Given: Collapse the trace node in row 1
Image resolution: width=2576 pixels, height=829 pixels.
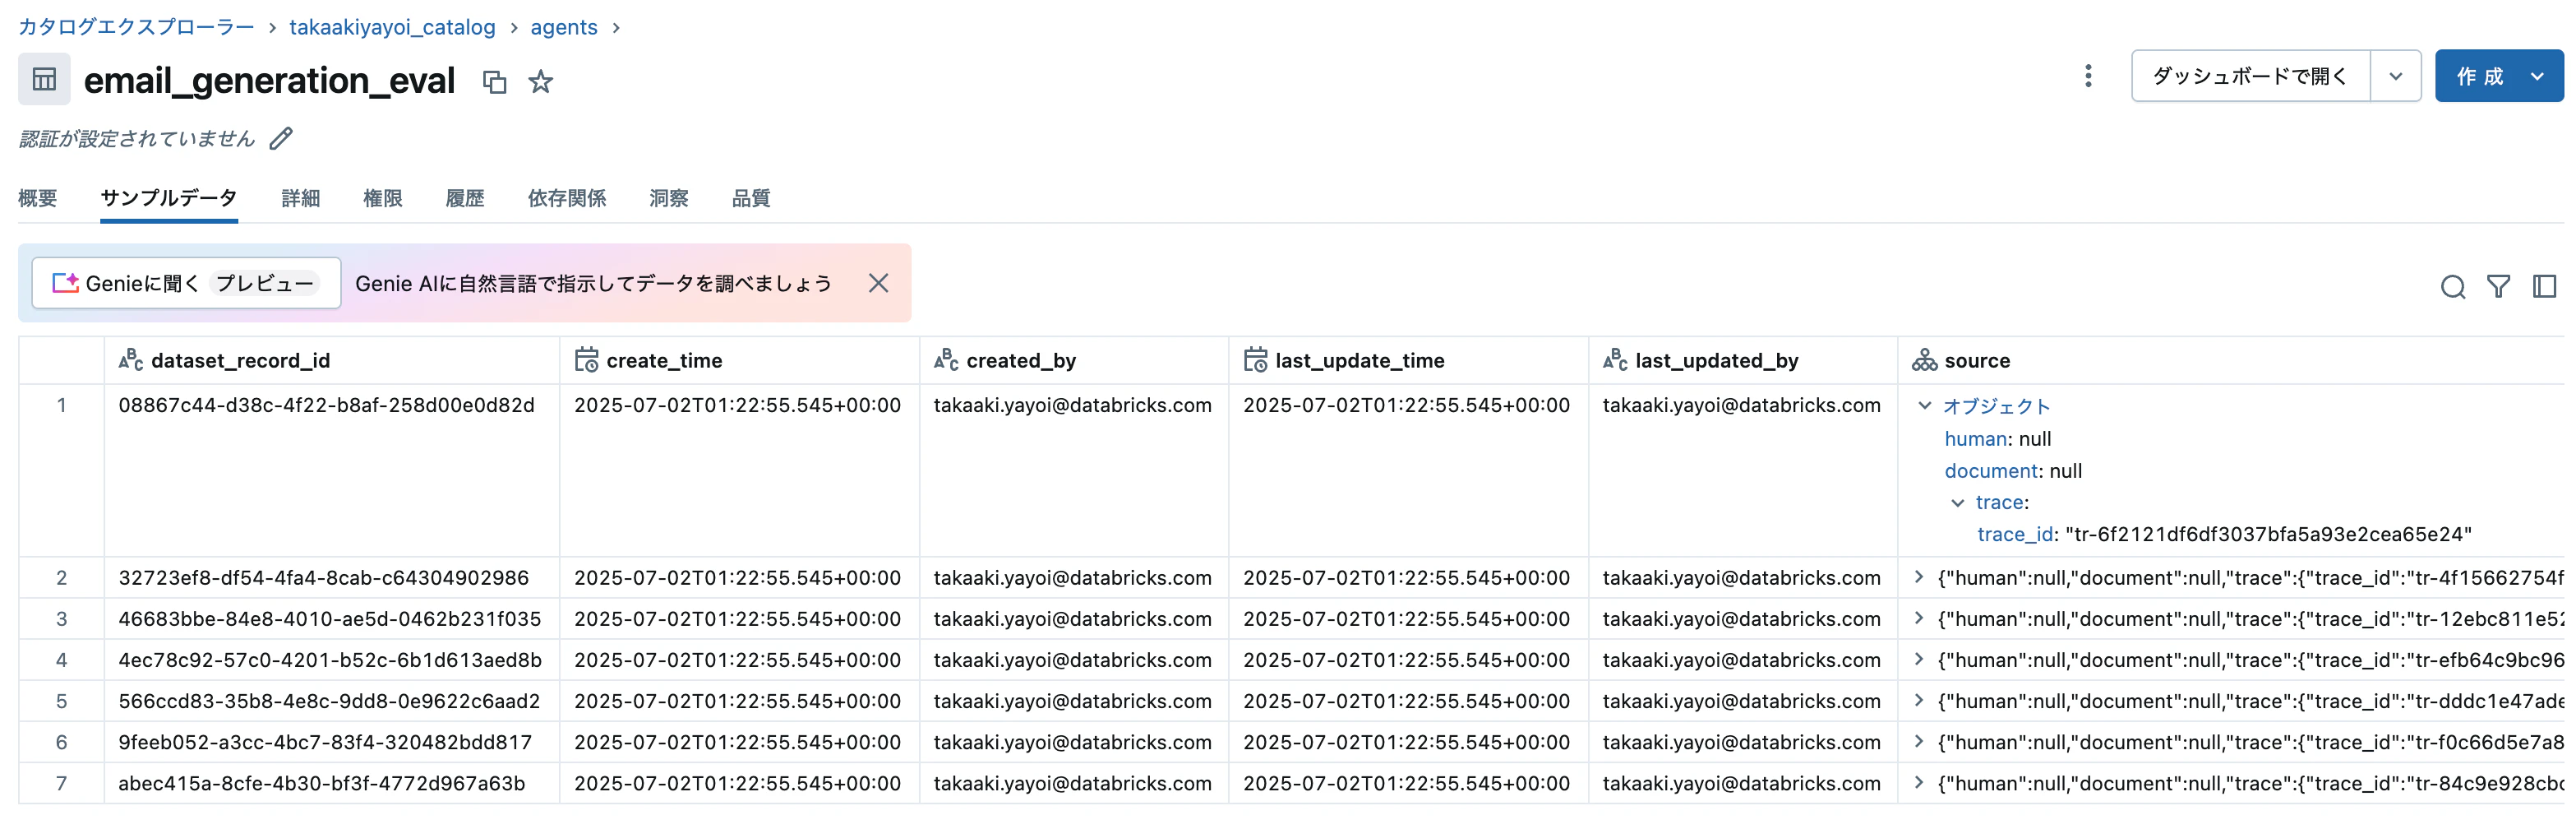Looking at the screenshot, I should pyautogui.click(x=1957, y=503).
